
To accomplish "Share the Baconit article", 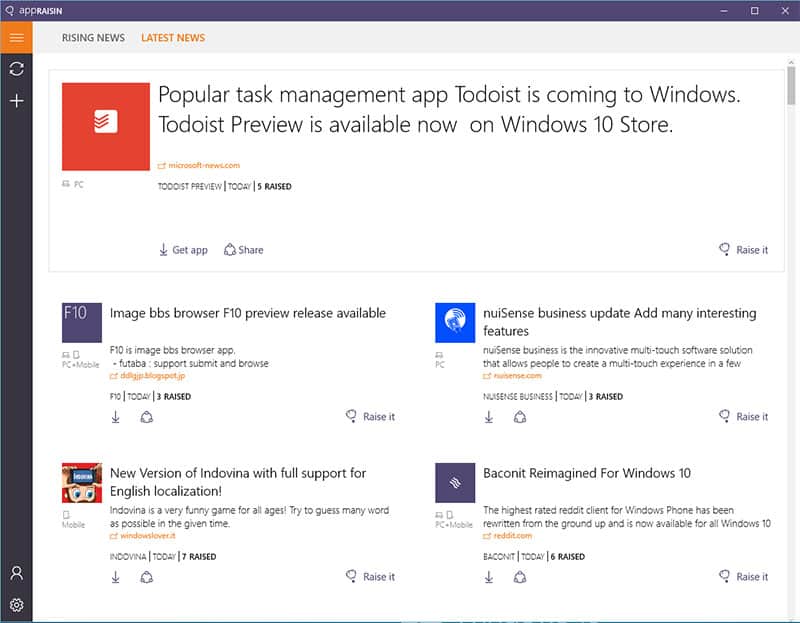I will 520,577.
